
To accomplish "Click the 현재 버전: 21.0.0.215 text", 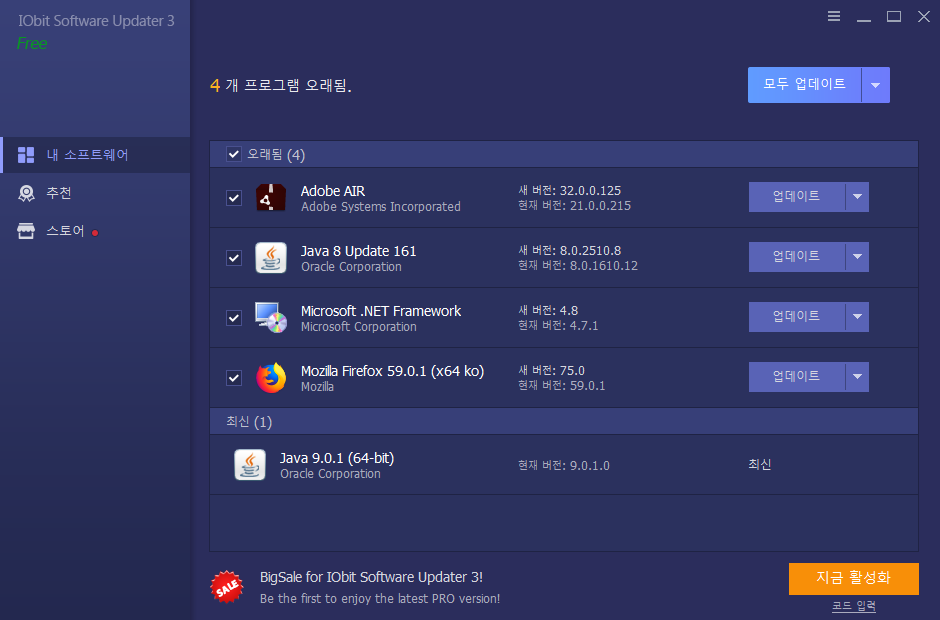I will pyautogui.click(x=574, y=206).
